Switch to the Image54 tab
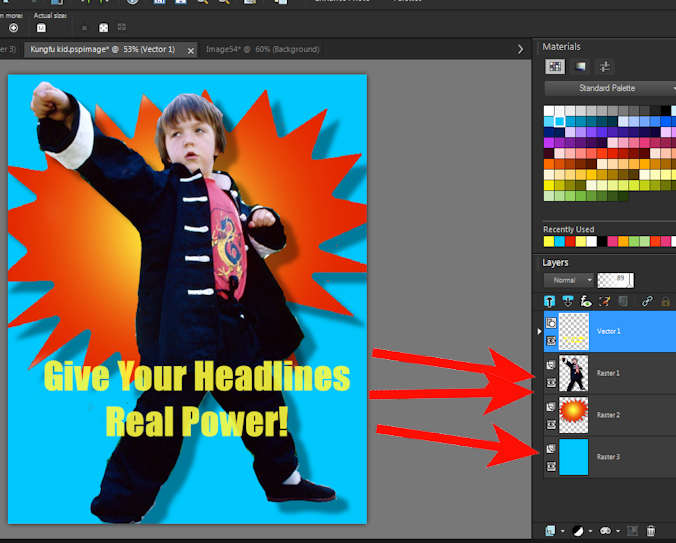This screenshot has height=543, width=676. (263, 50)
